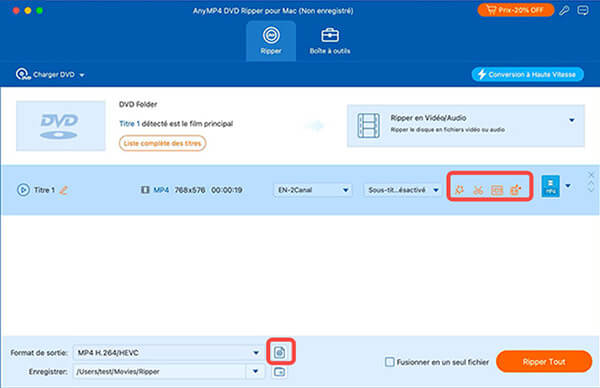
Task: Open Liste complète des titres
Action: point(162,143)
